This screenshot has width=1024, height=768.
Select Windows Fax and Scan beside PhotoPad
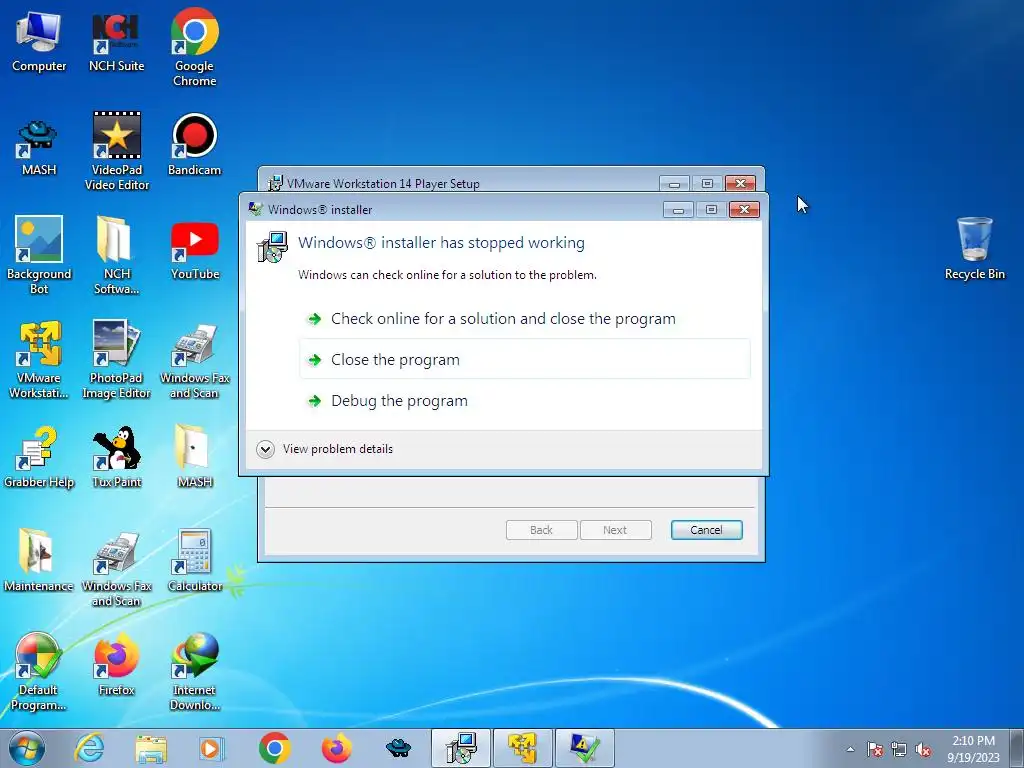pos(195,360)
